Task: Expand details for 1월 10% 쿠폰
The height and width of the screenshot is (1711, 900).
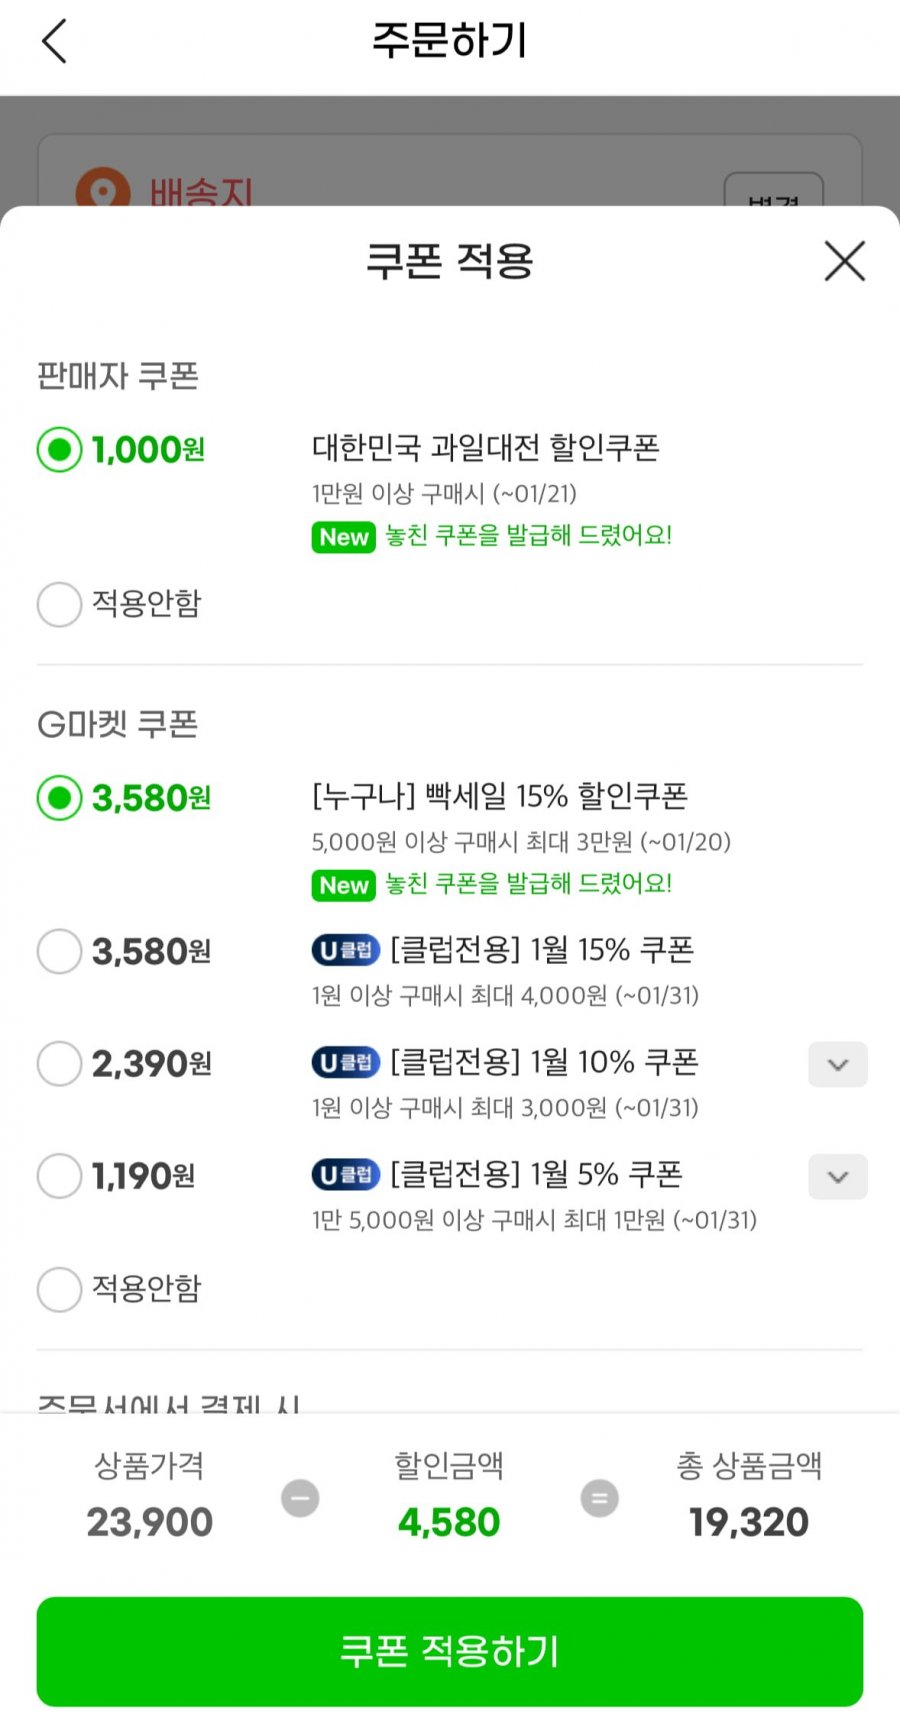Action: point(837,1064)
